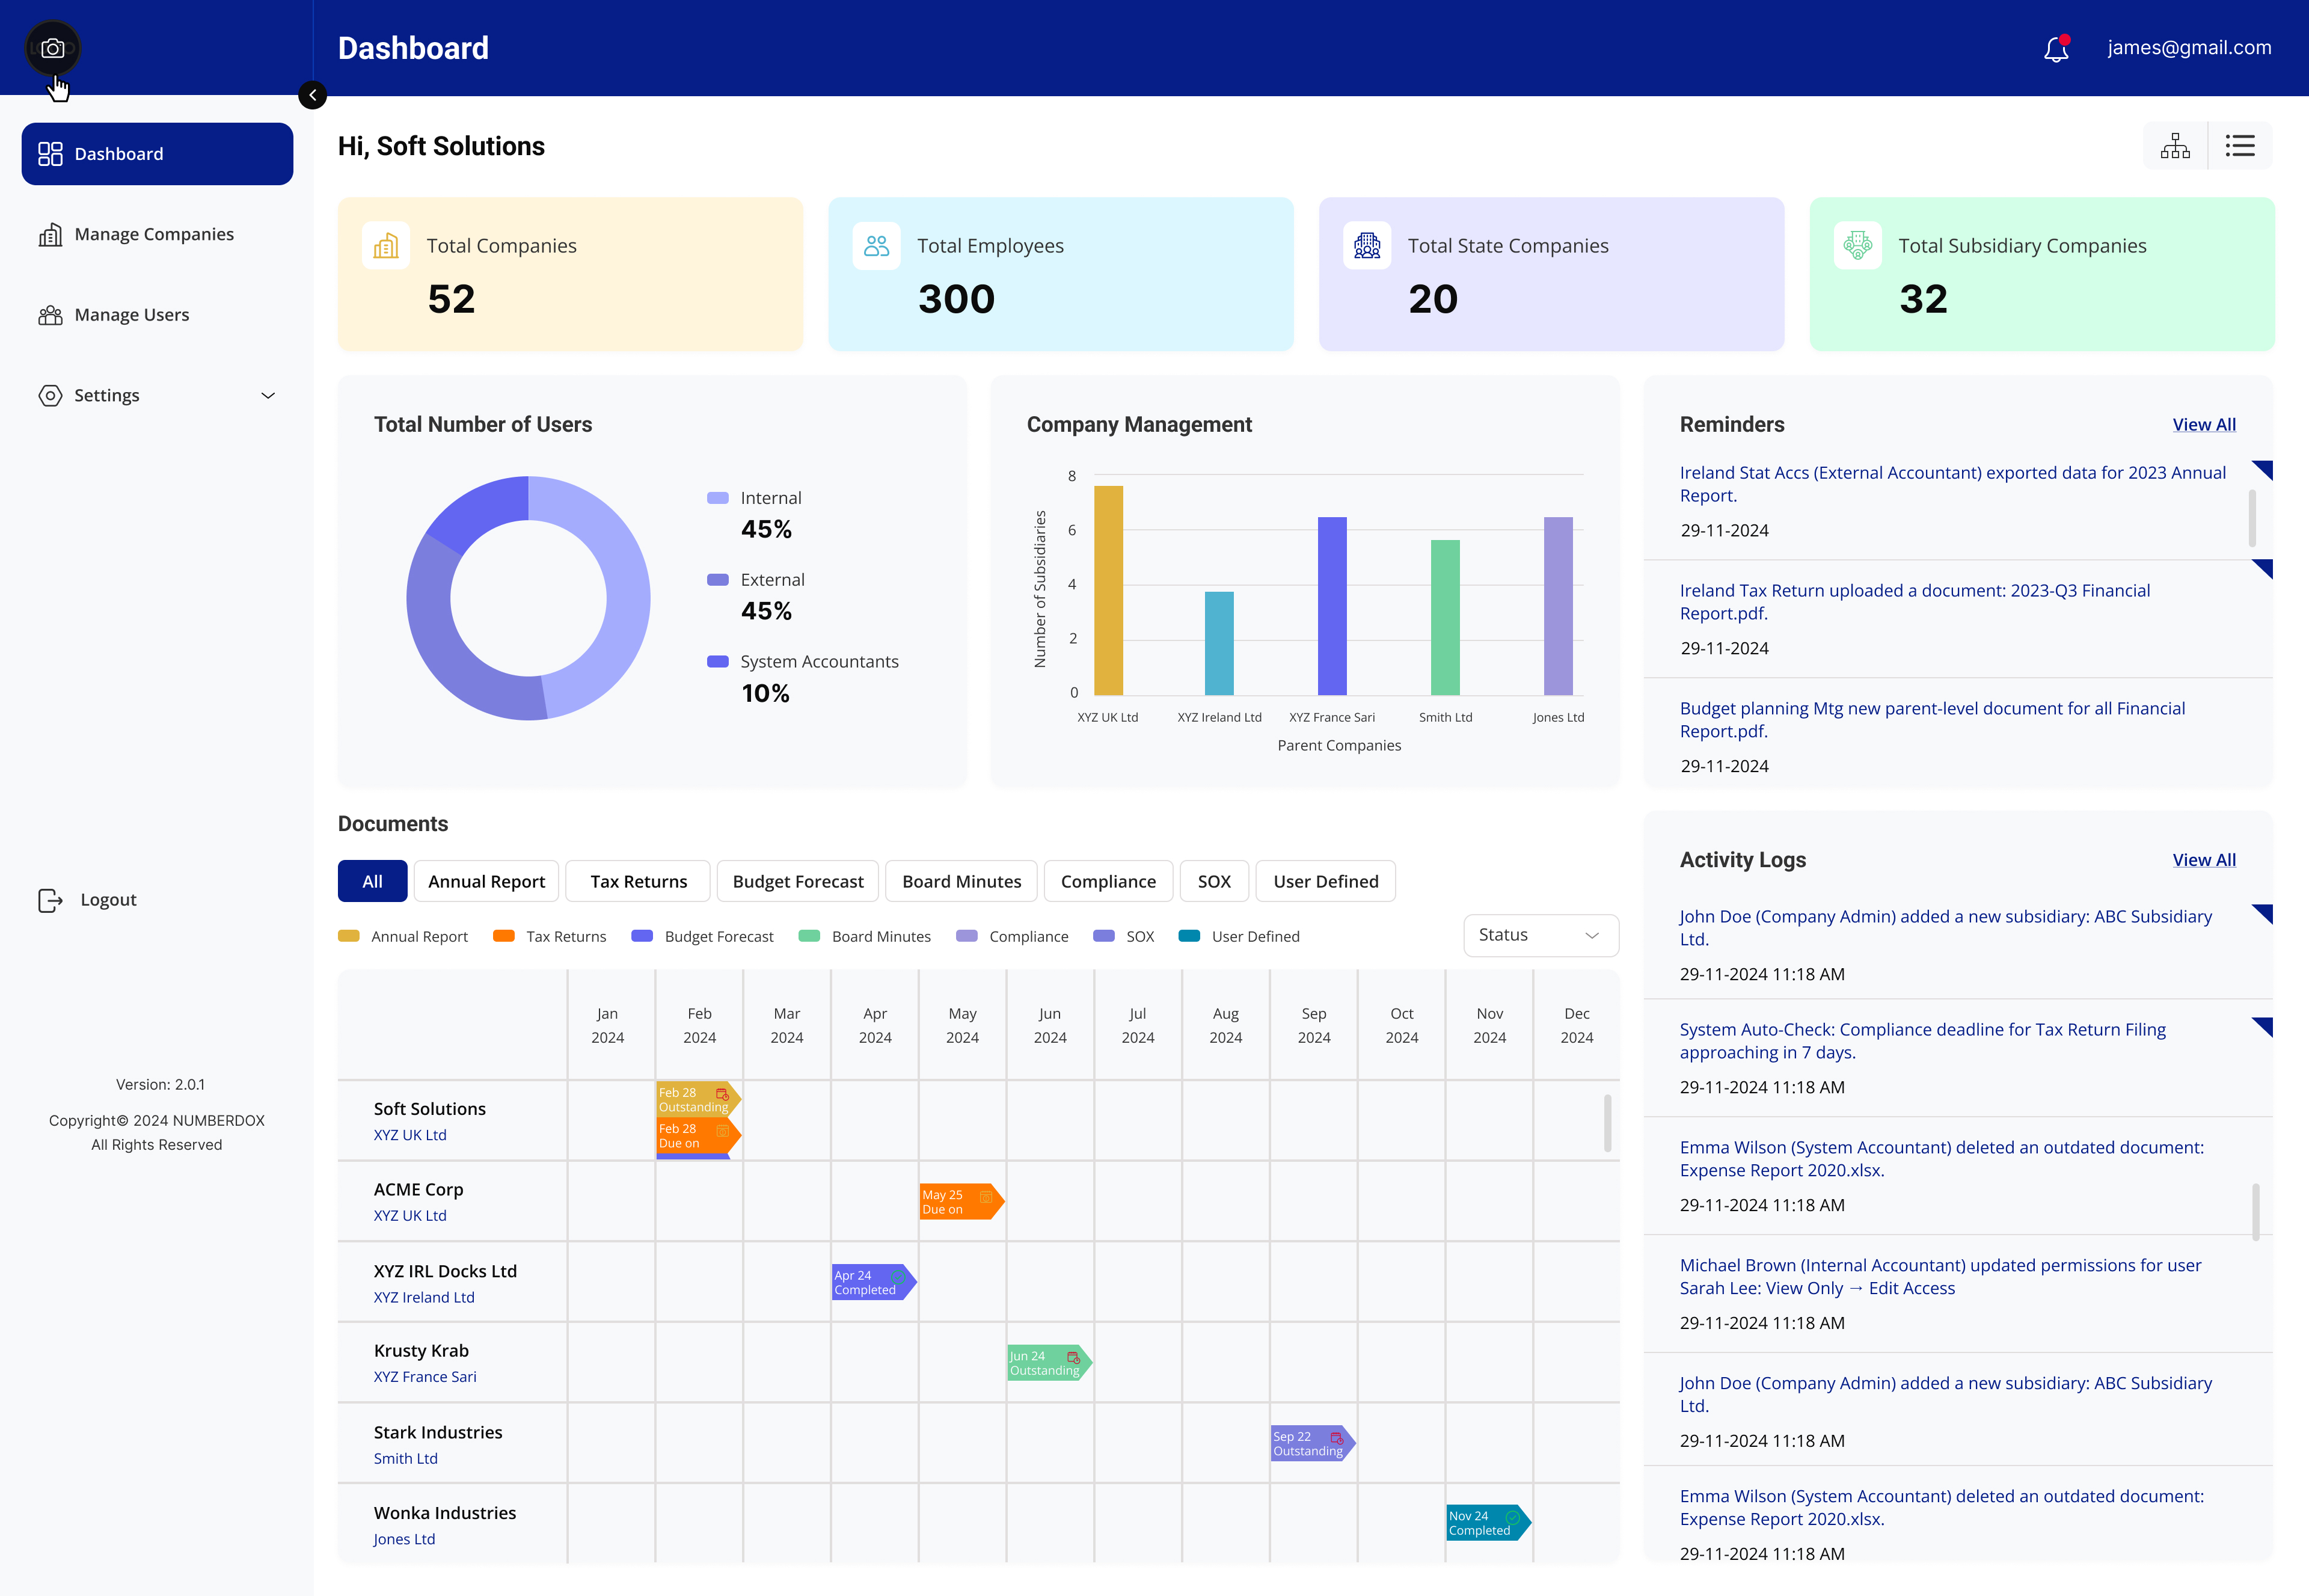Click the Logout icon
The width and height of the screenshot is (2309, 1596).
tap(50, 899)
